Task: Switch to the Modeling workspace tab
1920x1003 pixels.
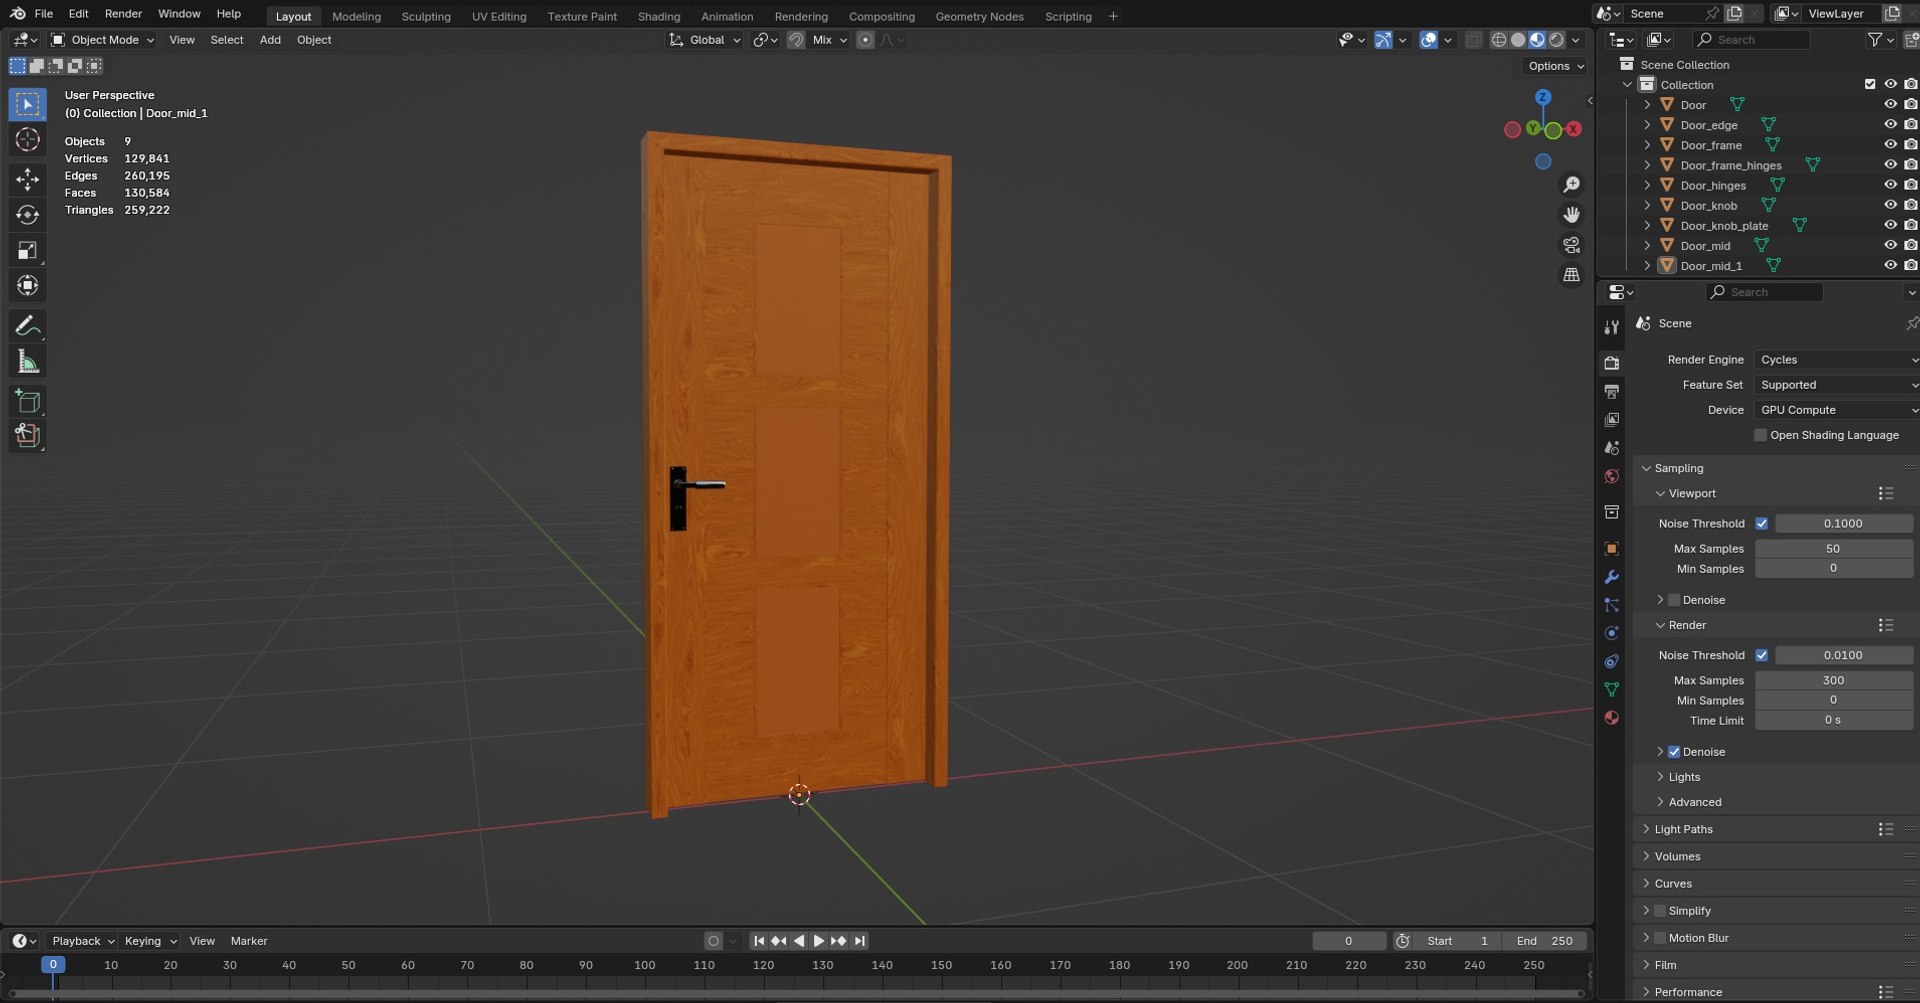Action: pyautogui.click(x=356, y=16)
